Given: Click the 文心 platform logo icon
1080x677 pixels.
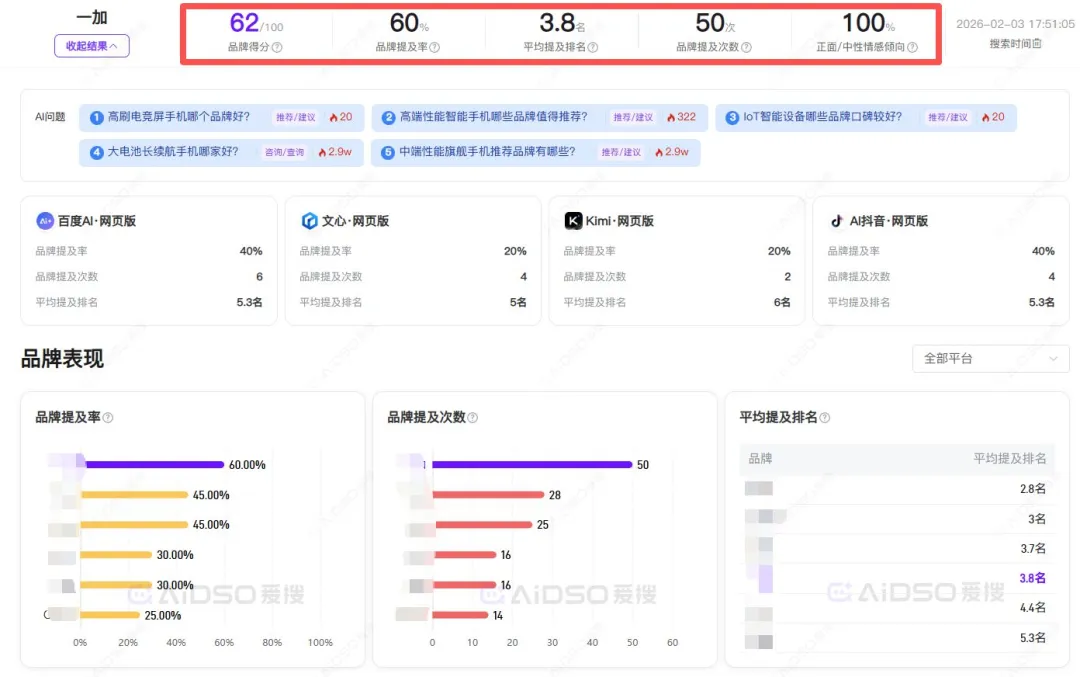Looking at the screenshot, I should [x=309, y=221].
